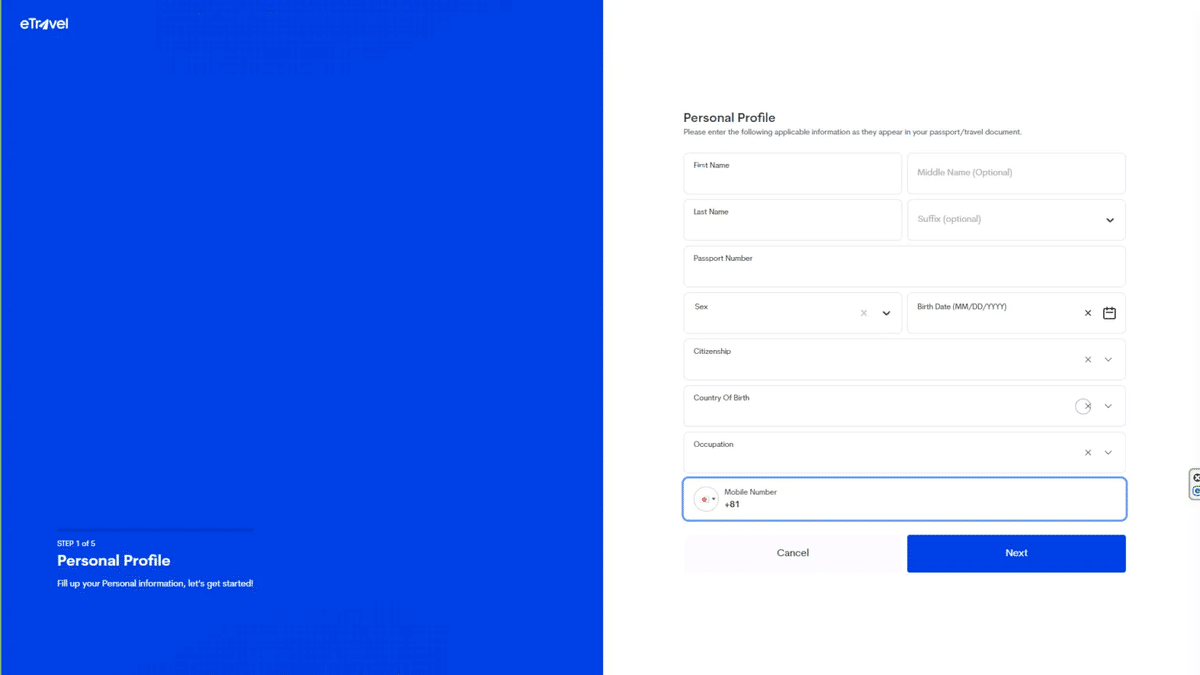Image resolution: width=1200 pixels, height=675 pixels.
Task: Click the passport/travel document instruction text
Action: coord(852,132)
